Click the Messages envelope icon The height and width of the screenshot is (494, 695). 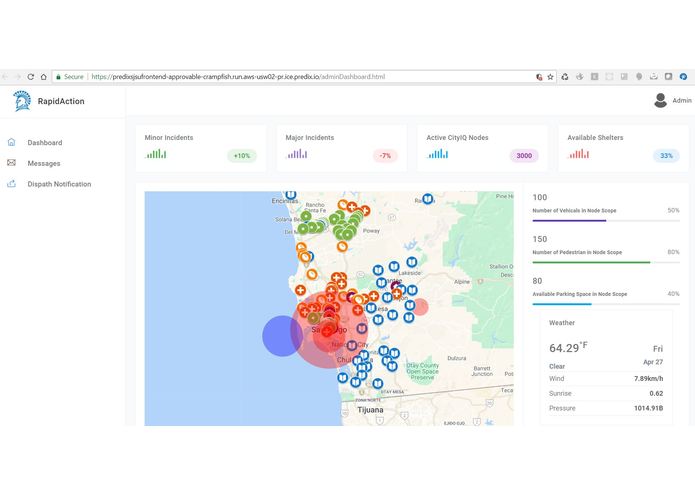pyautogui.click(x=12, y=163)
